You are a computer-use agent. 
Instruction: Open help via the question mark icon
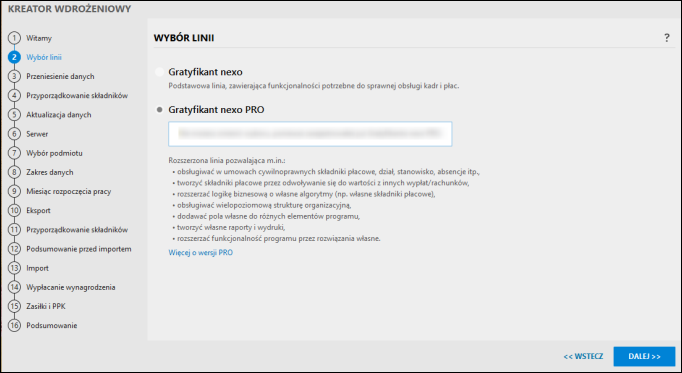pyautogui.click(x=666, y=38)
